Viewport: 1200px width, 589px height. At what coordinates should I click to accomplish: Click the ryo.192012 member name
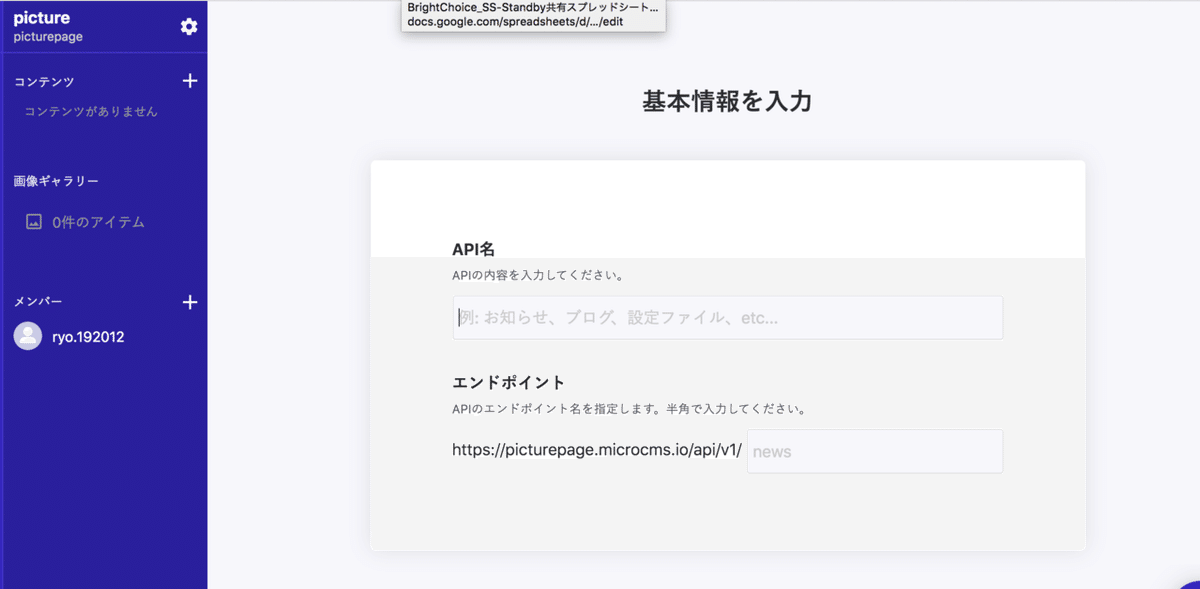coord(88,336)
